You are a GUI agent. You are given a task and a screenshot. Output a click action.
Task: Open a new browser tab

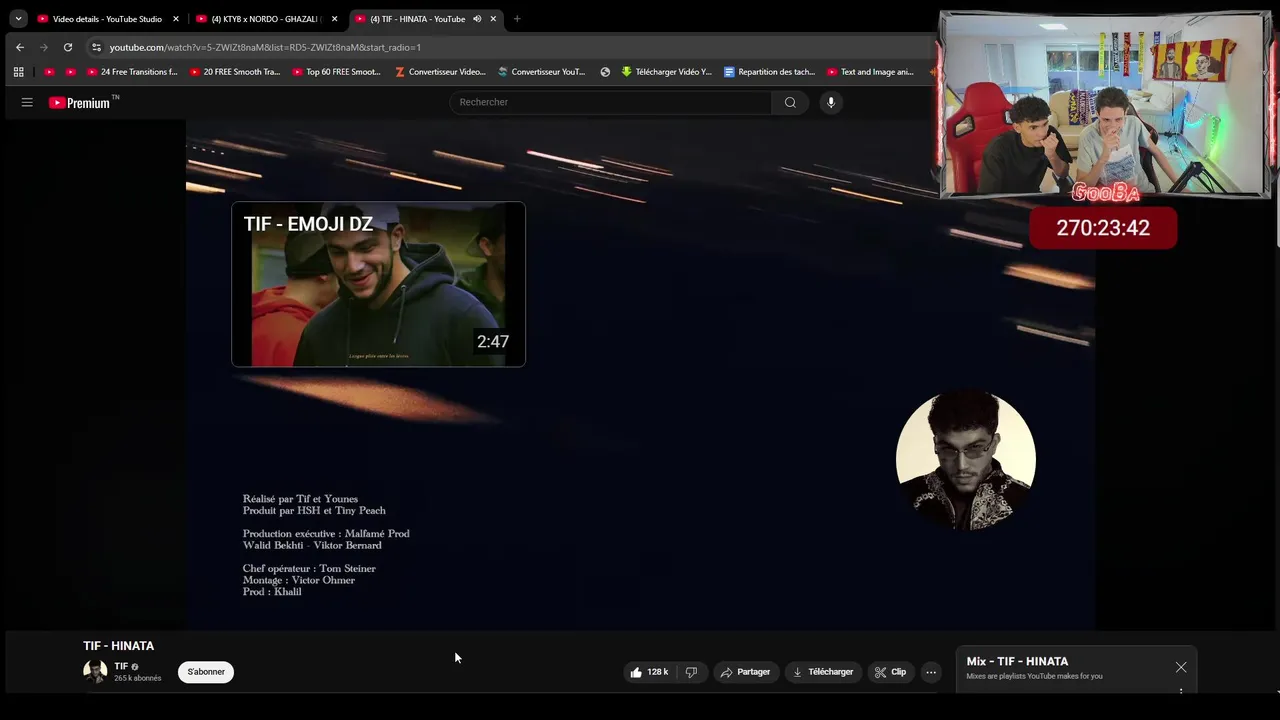[517, 19]
